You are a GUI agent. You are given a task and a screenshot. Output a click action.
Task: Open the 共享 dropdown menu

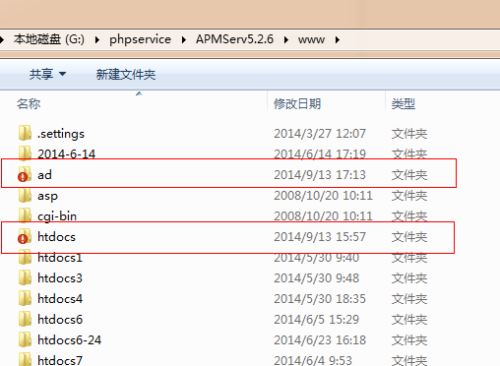pos(48,74)
